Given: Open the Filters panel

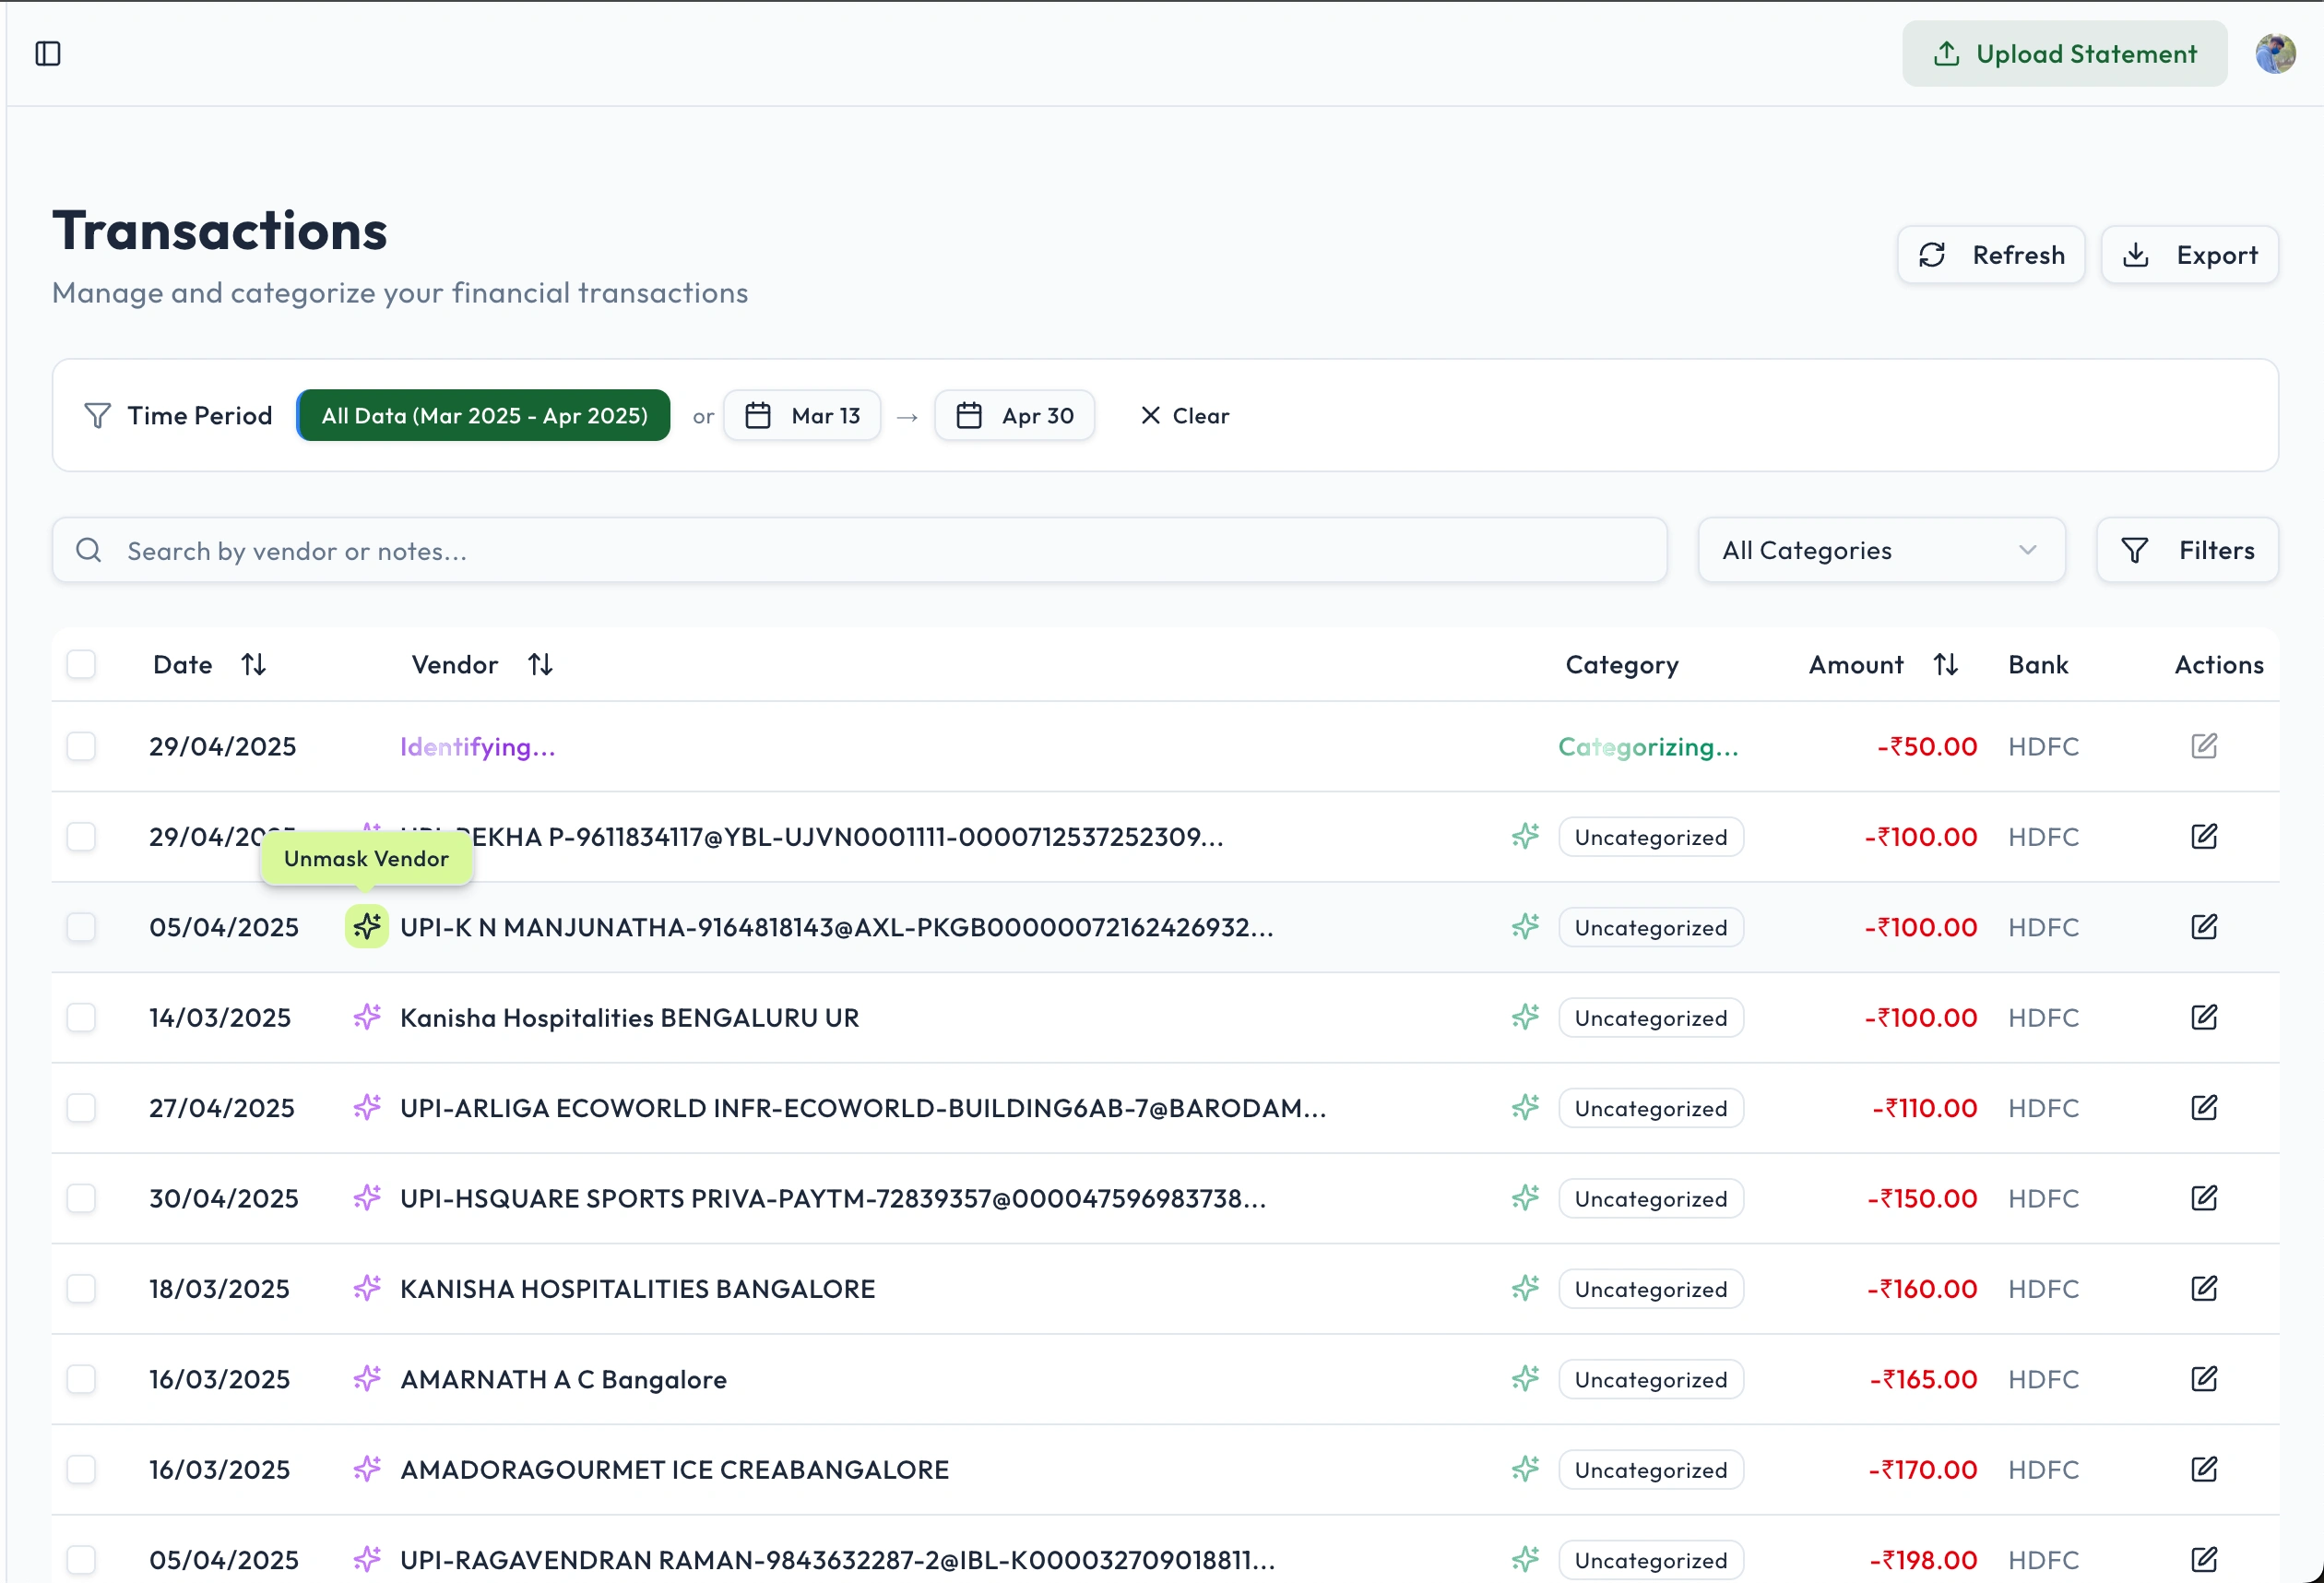Looking at the screenshot, I should tap(2187, 550).
